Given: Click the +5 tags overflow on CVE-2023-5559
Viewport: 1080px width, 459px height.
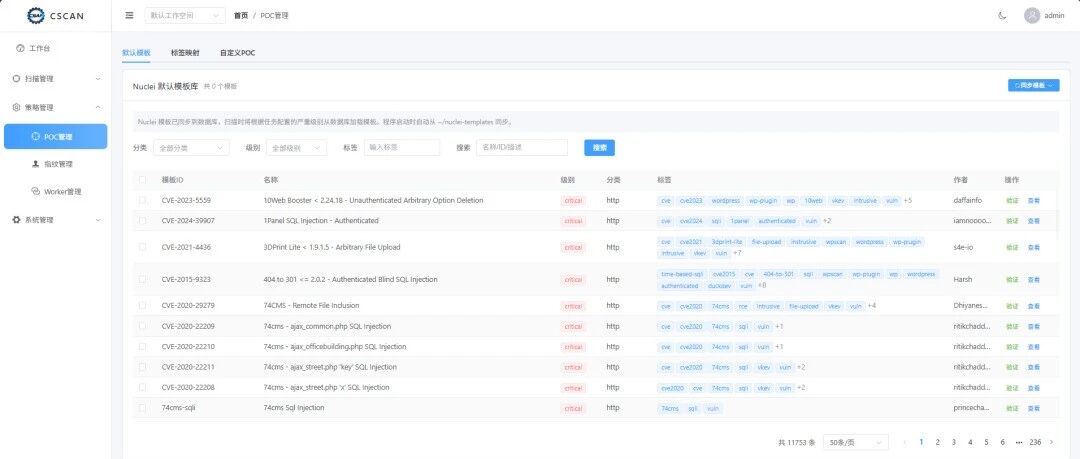Looking at the screenshot, I should pos(908,201).
